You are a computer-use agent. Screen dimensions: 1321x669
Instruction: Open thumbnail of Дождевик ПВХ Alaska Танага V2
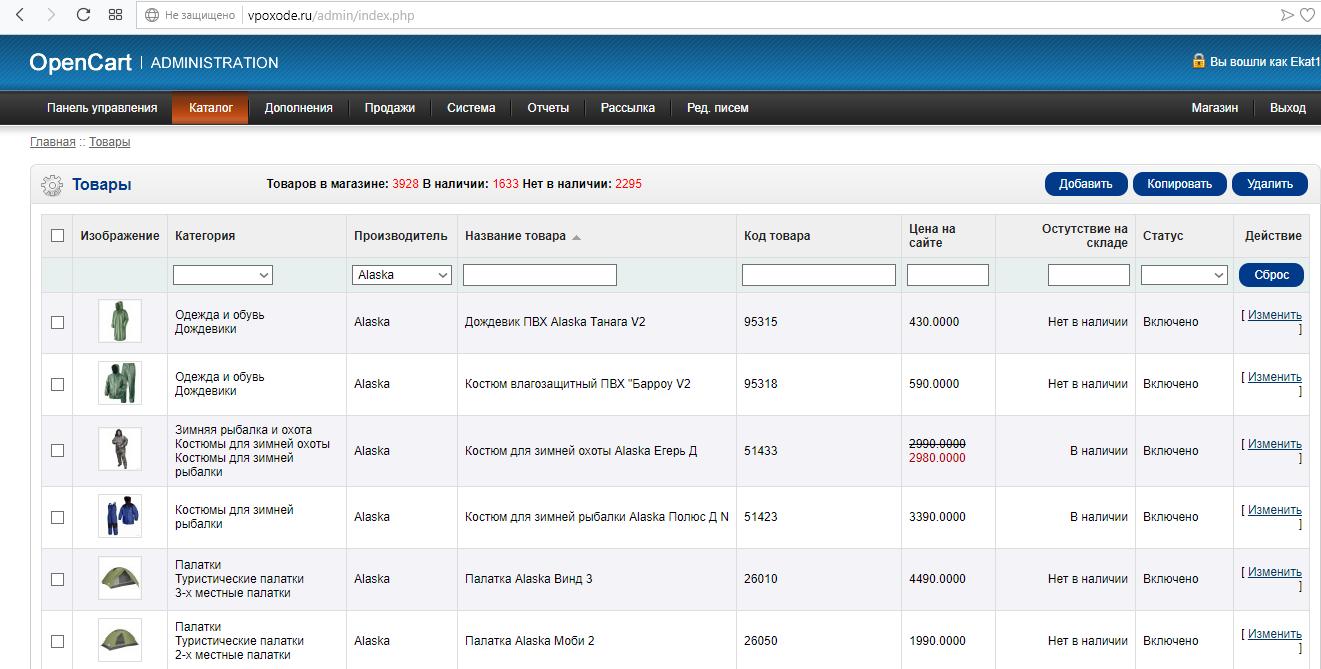tap(120, 321)
